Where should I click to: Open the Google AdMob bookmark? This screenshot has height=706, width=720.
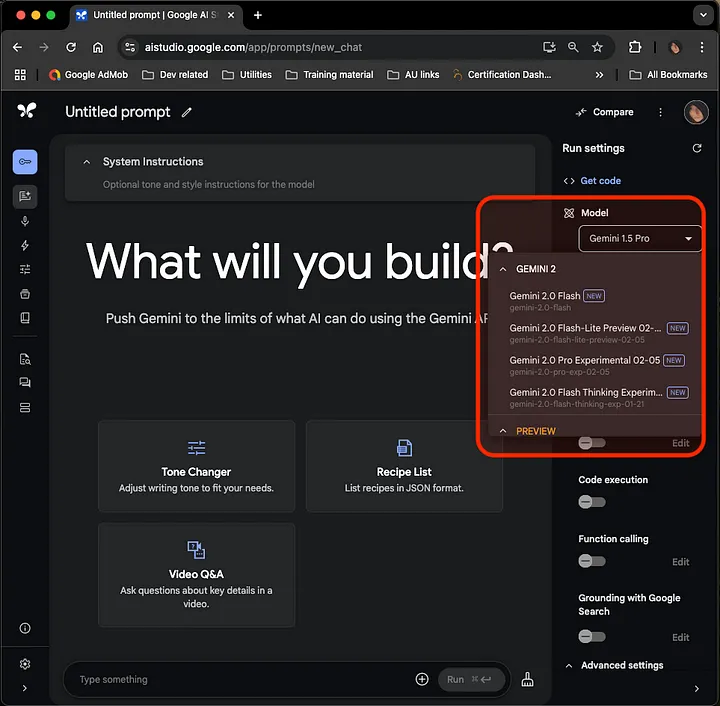(88, 75)
